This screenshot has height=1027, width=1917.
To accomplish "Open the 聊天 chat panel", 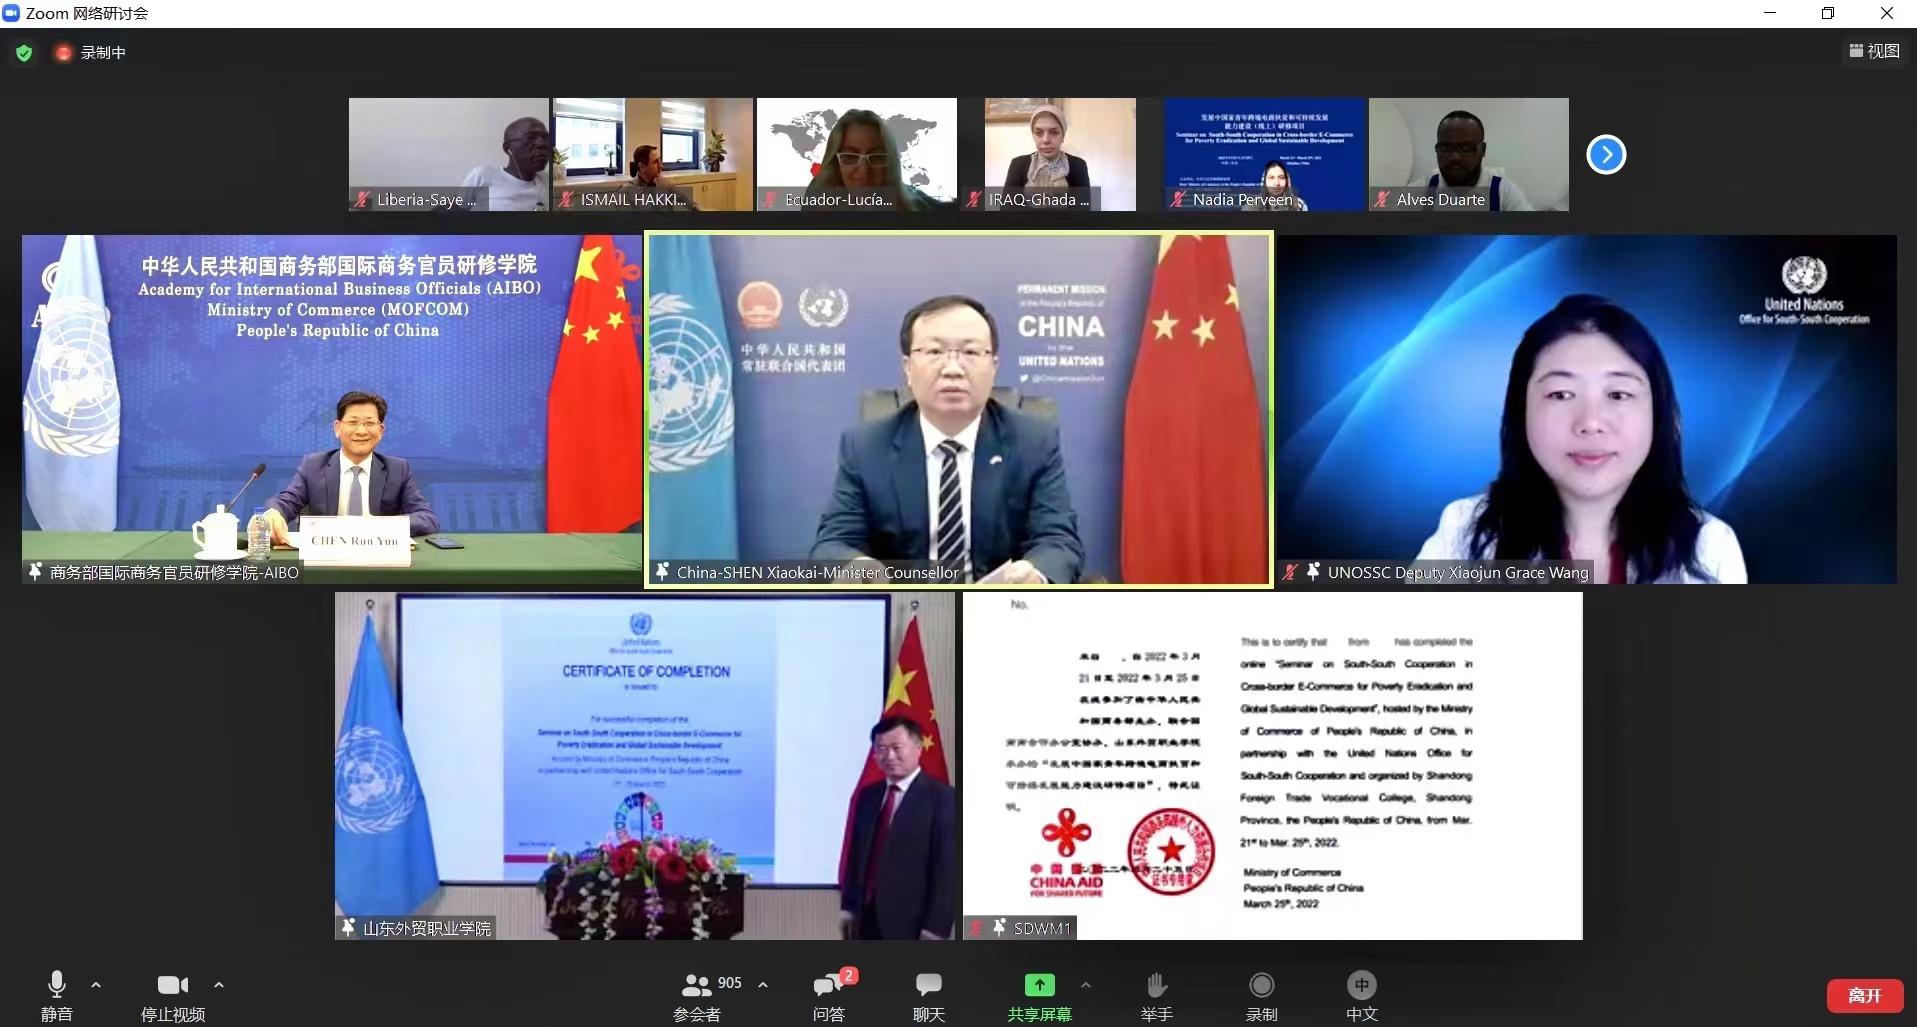I will tap(929, 997).
